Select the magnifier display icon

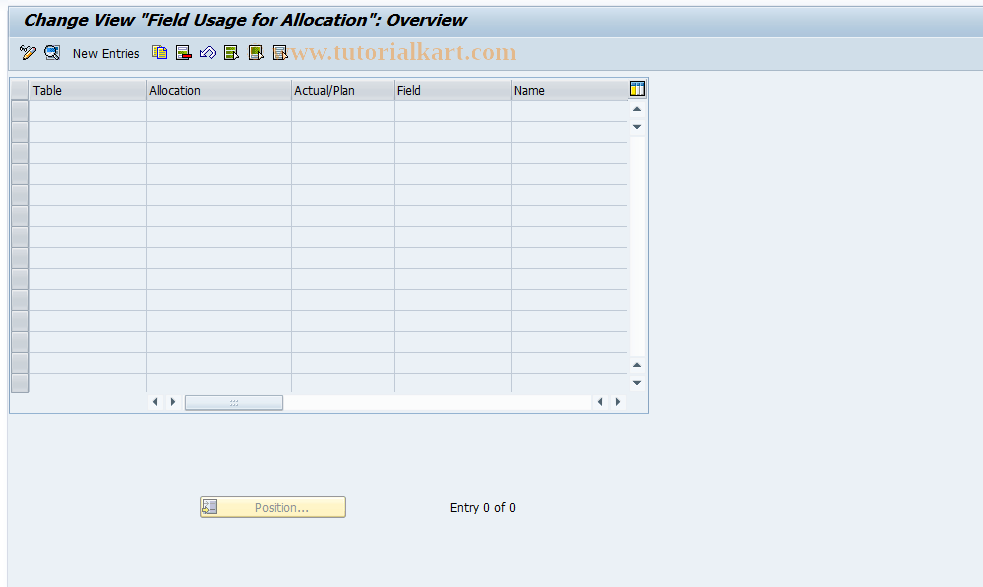tap(51, 52)
